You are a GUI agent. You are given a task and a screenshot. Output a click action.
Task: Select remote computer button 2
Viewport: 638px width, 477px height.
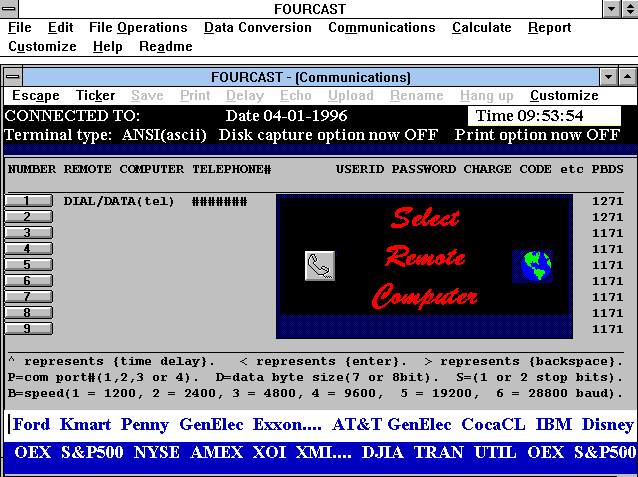pos(28,217)
